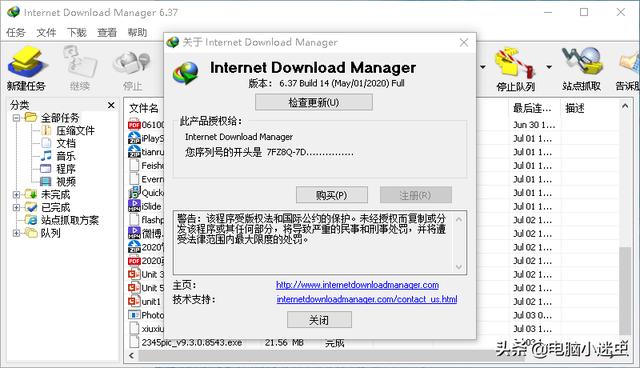Open the 帮助 menu
This screenshot has width=640, height=368.
[137, 32]
